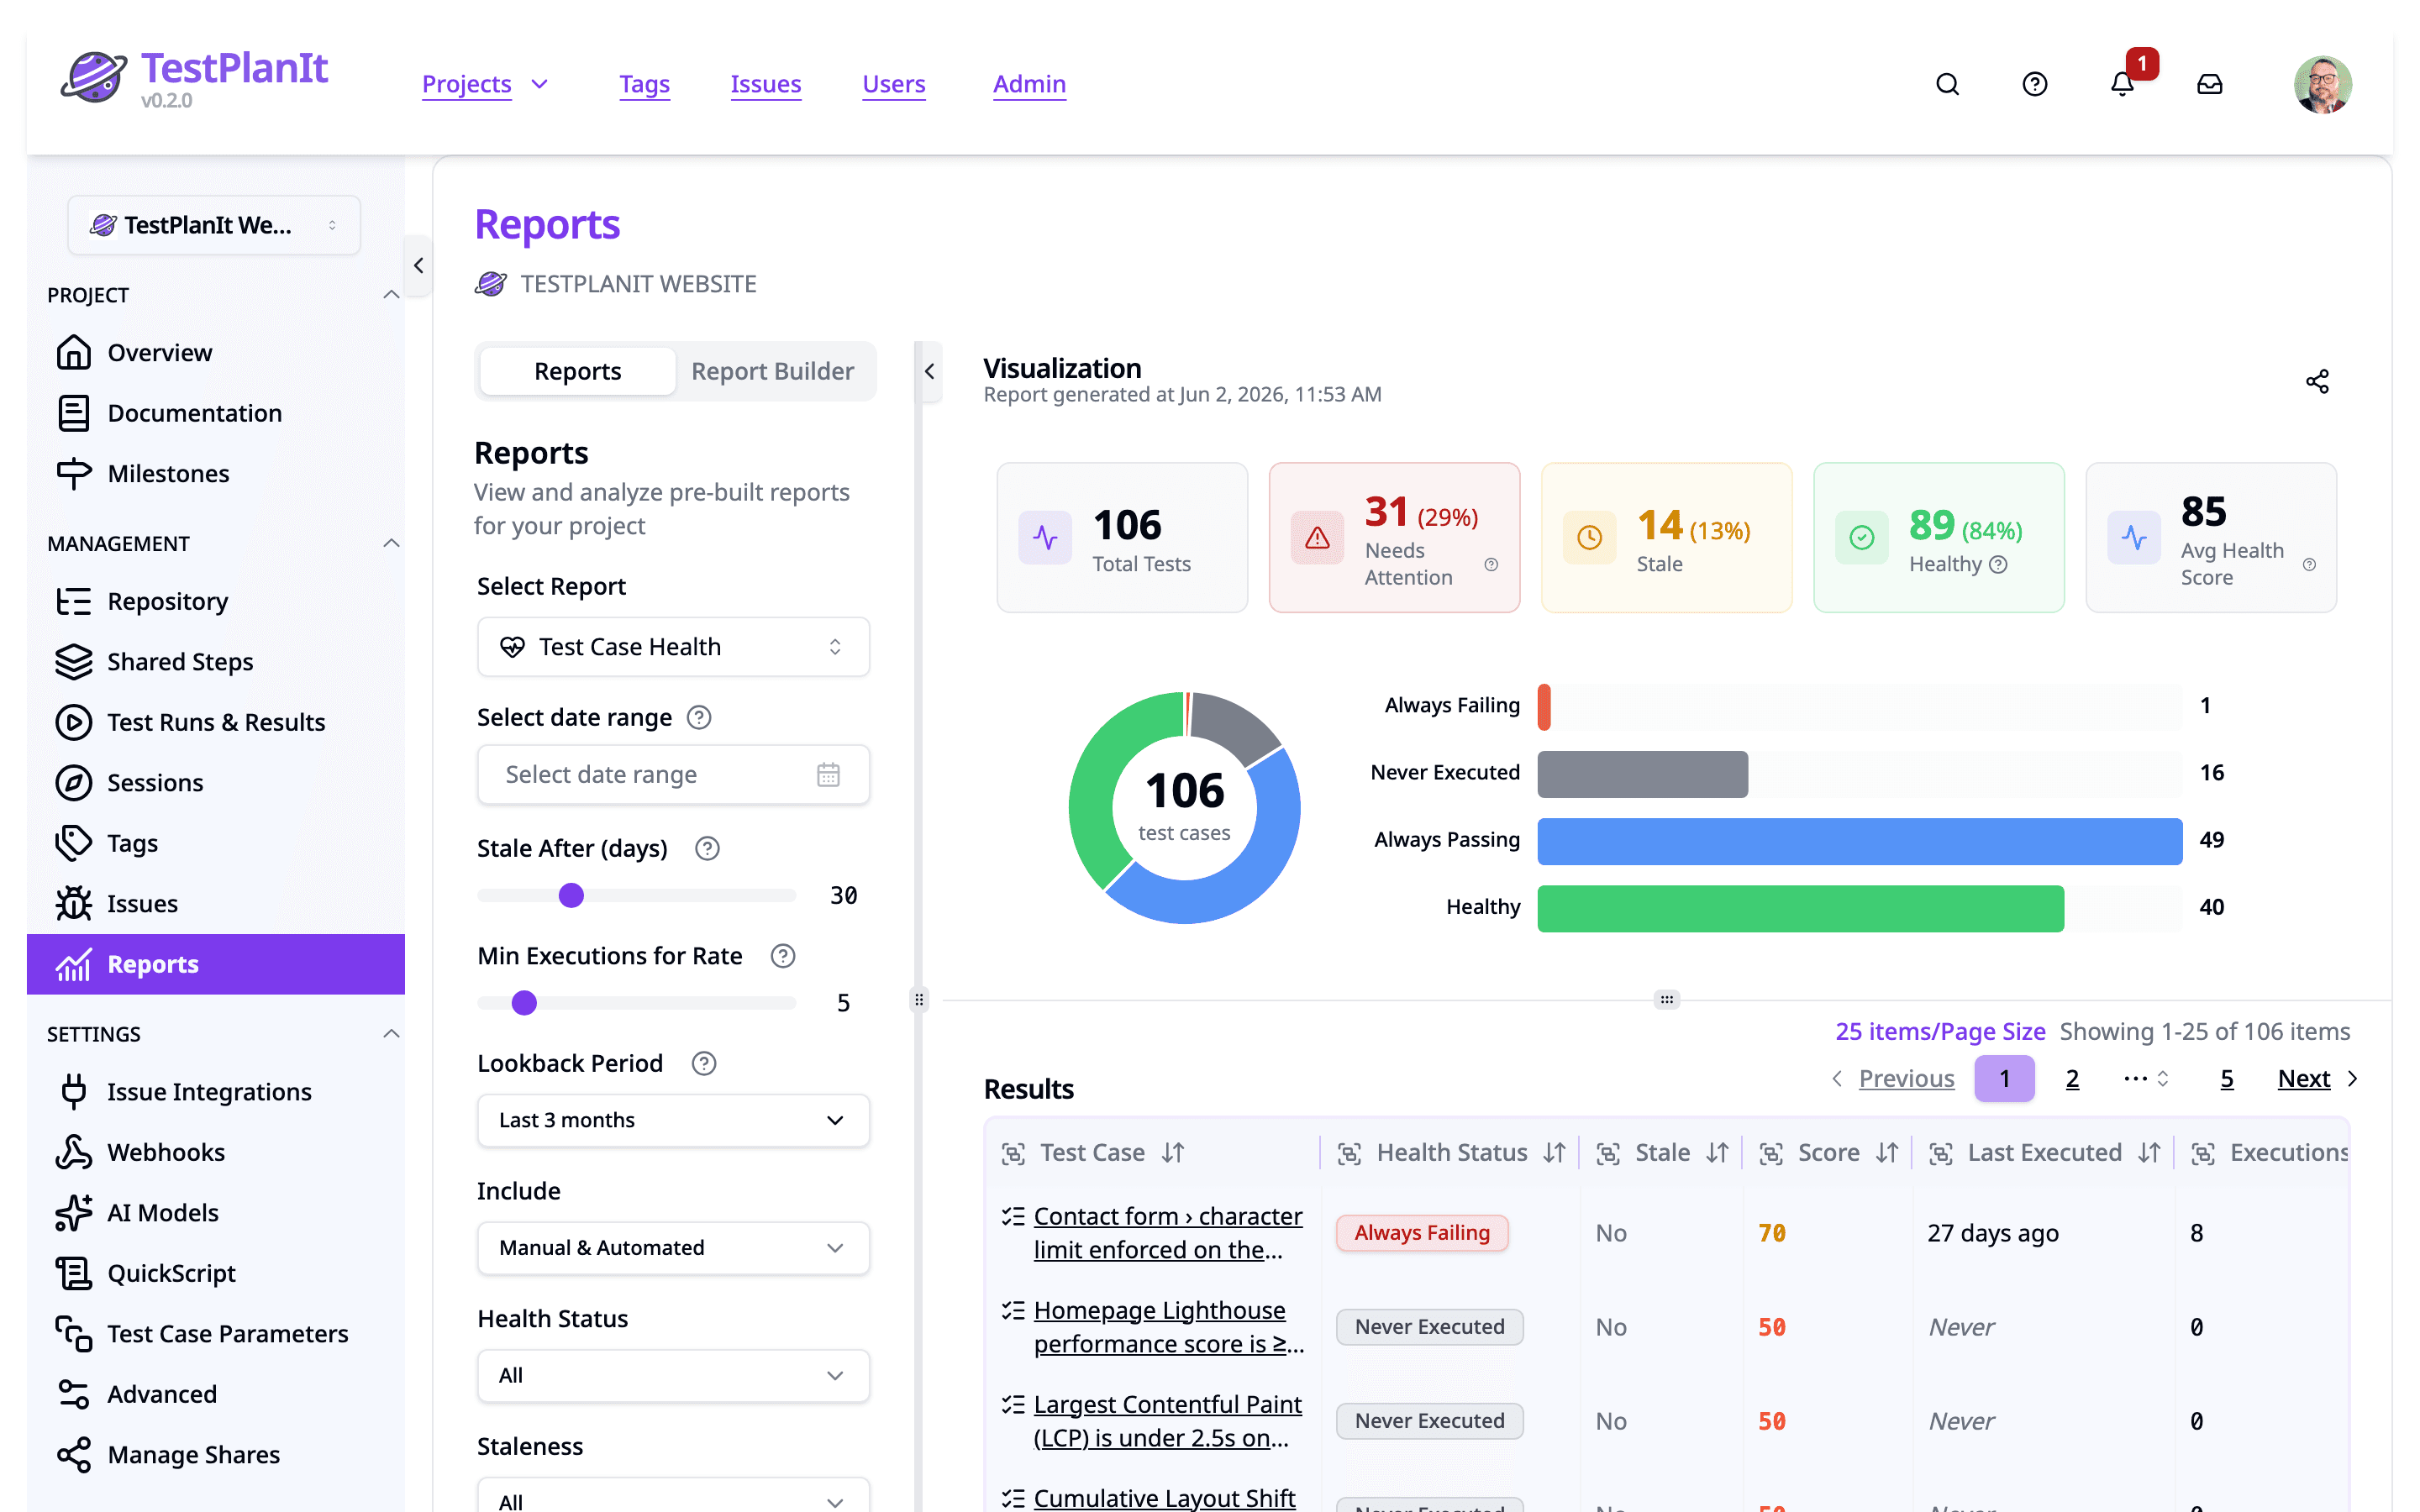Open page jump ellipsis selector in pagination
This screenshot has height=1512, width=2420.
[2145, 1078]
